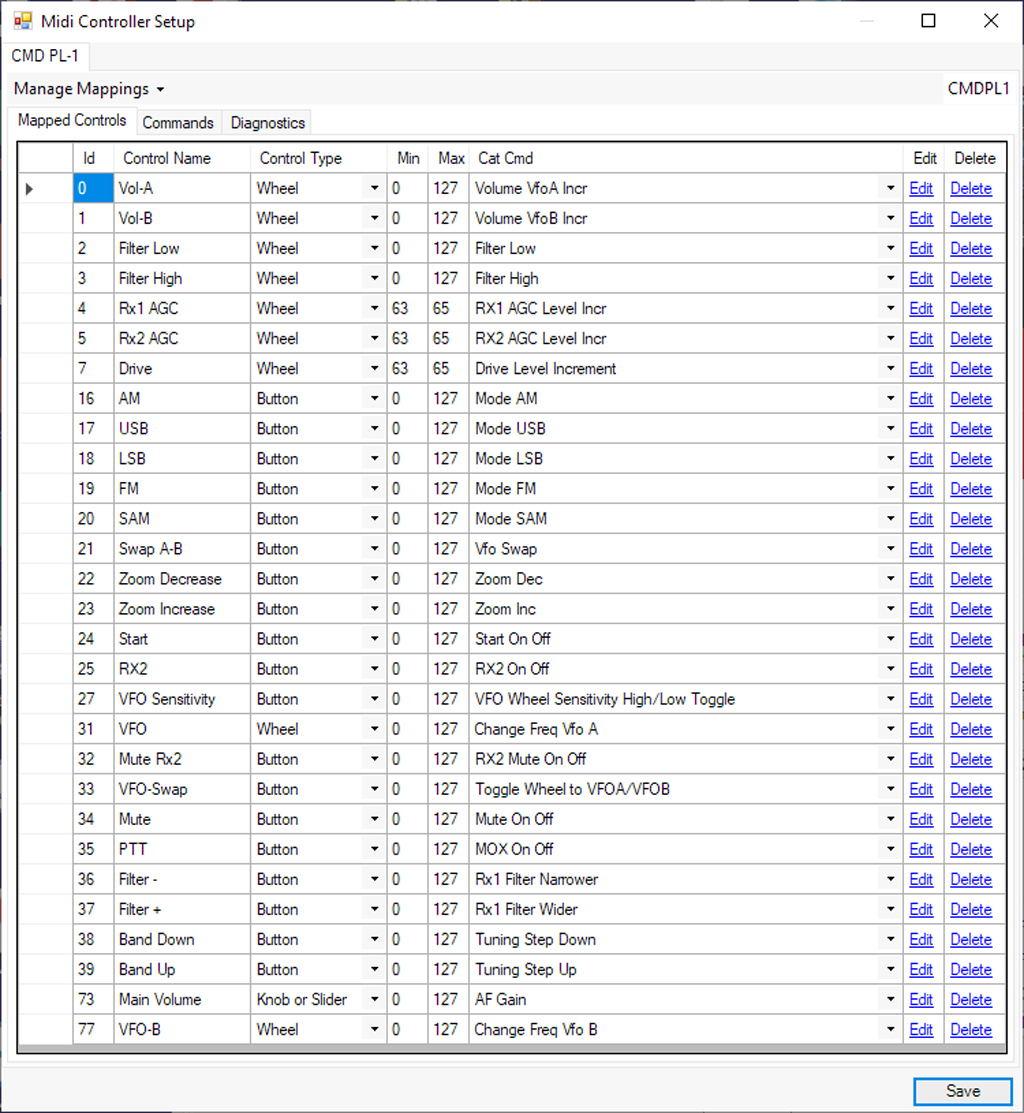Image resolution: width=1024 pixels, height=1113 pixels.
Task: Delete the Main Volume mapping
Action: pyautogui.click(x=971, y=999)
